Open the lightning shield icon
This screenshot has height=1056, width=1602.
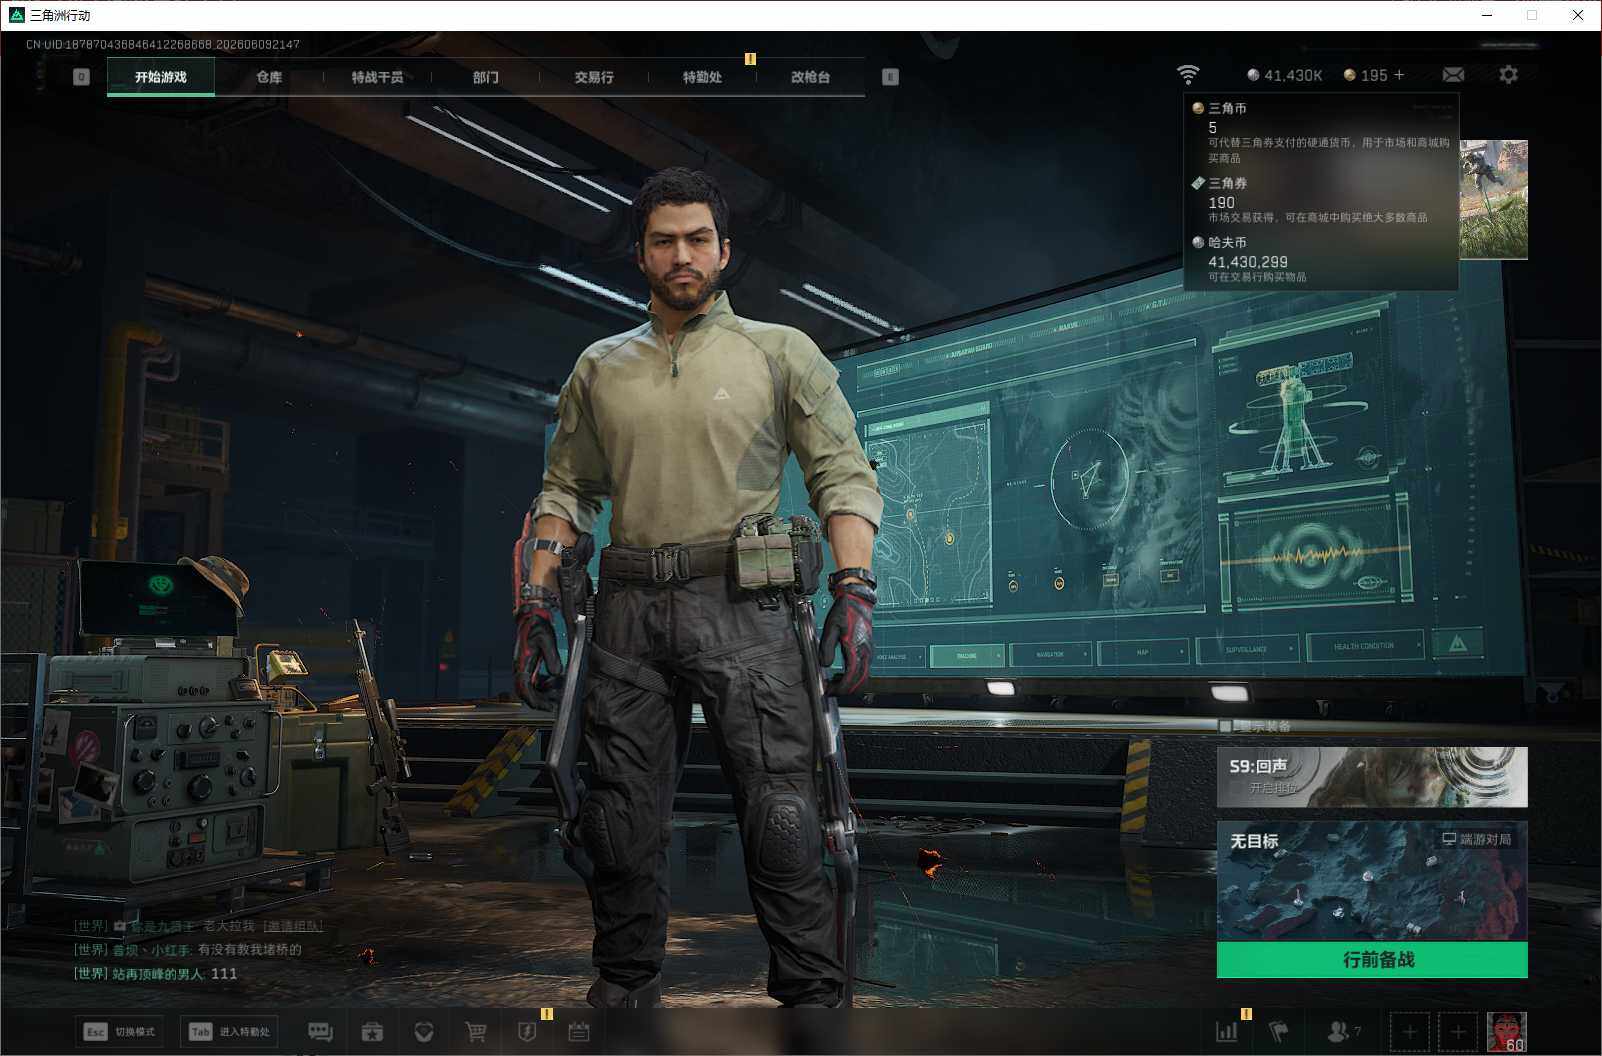[527, 1032]
